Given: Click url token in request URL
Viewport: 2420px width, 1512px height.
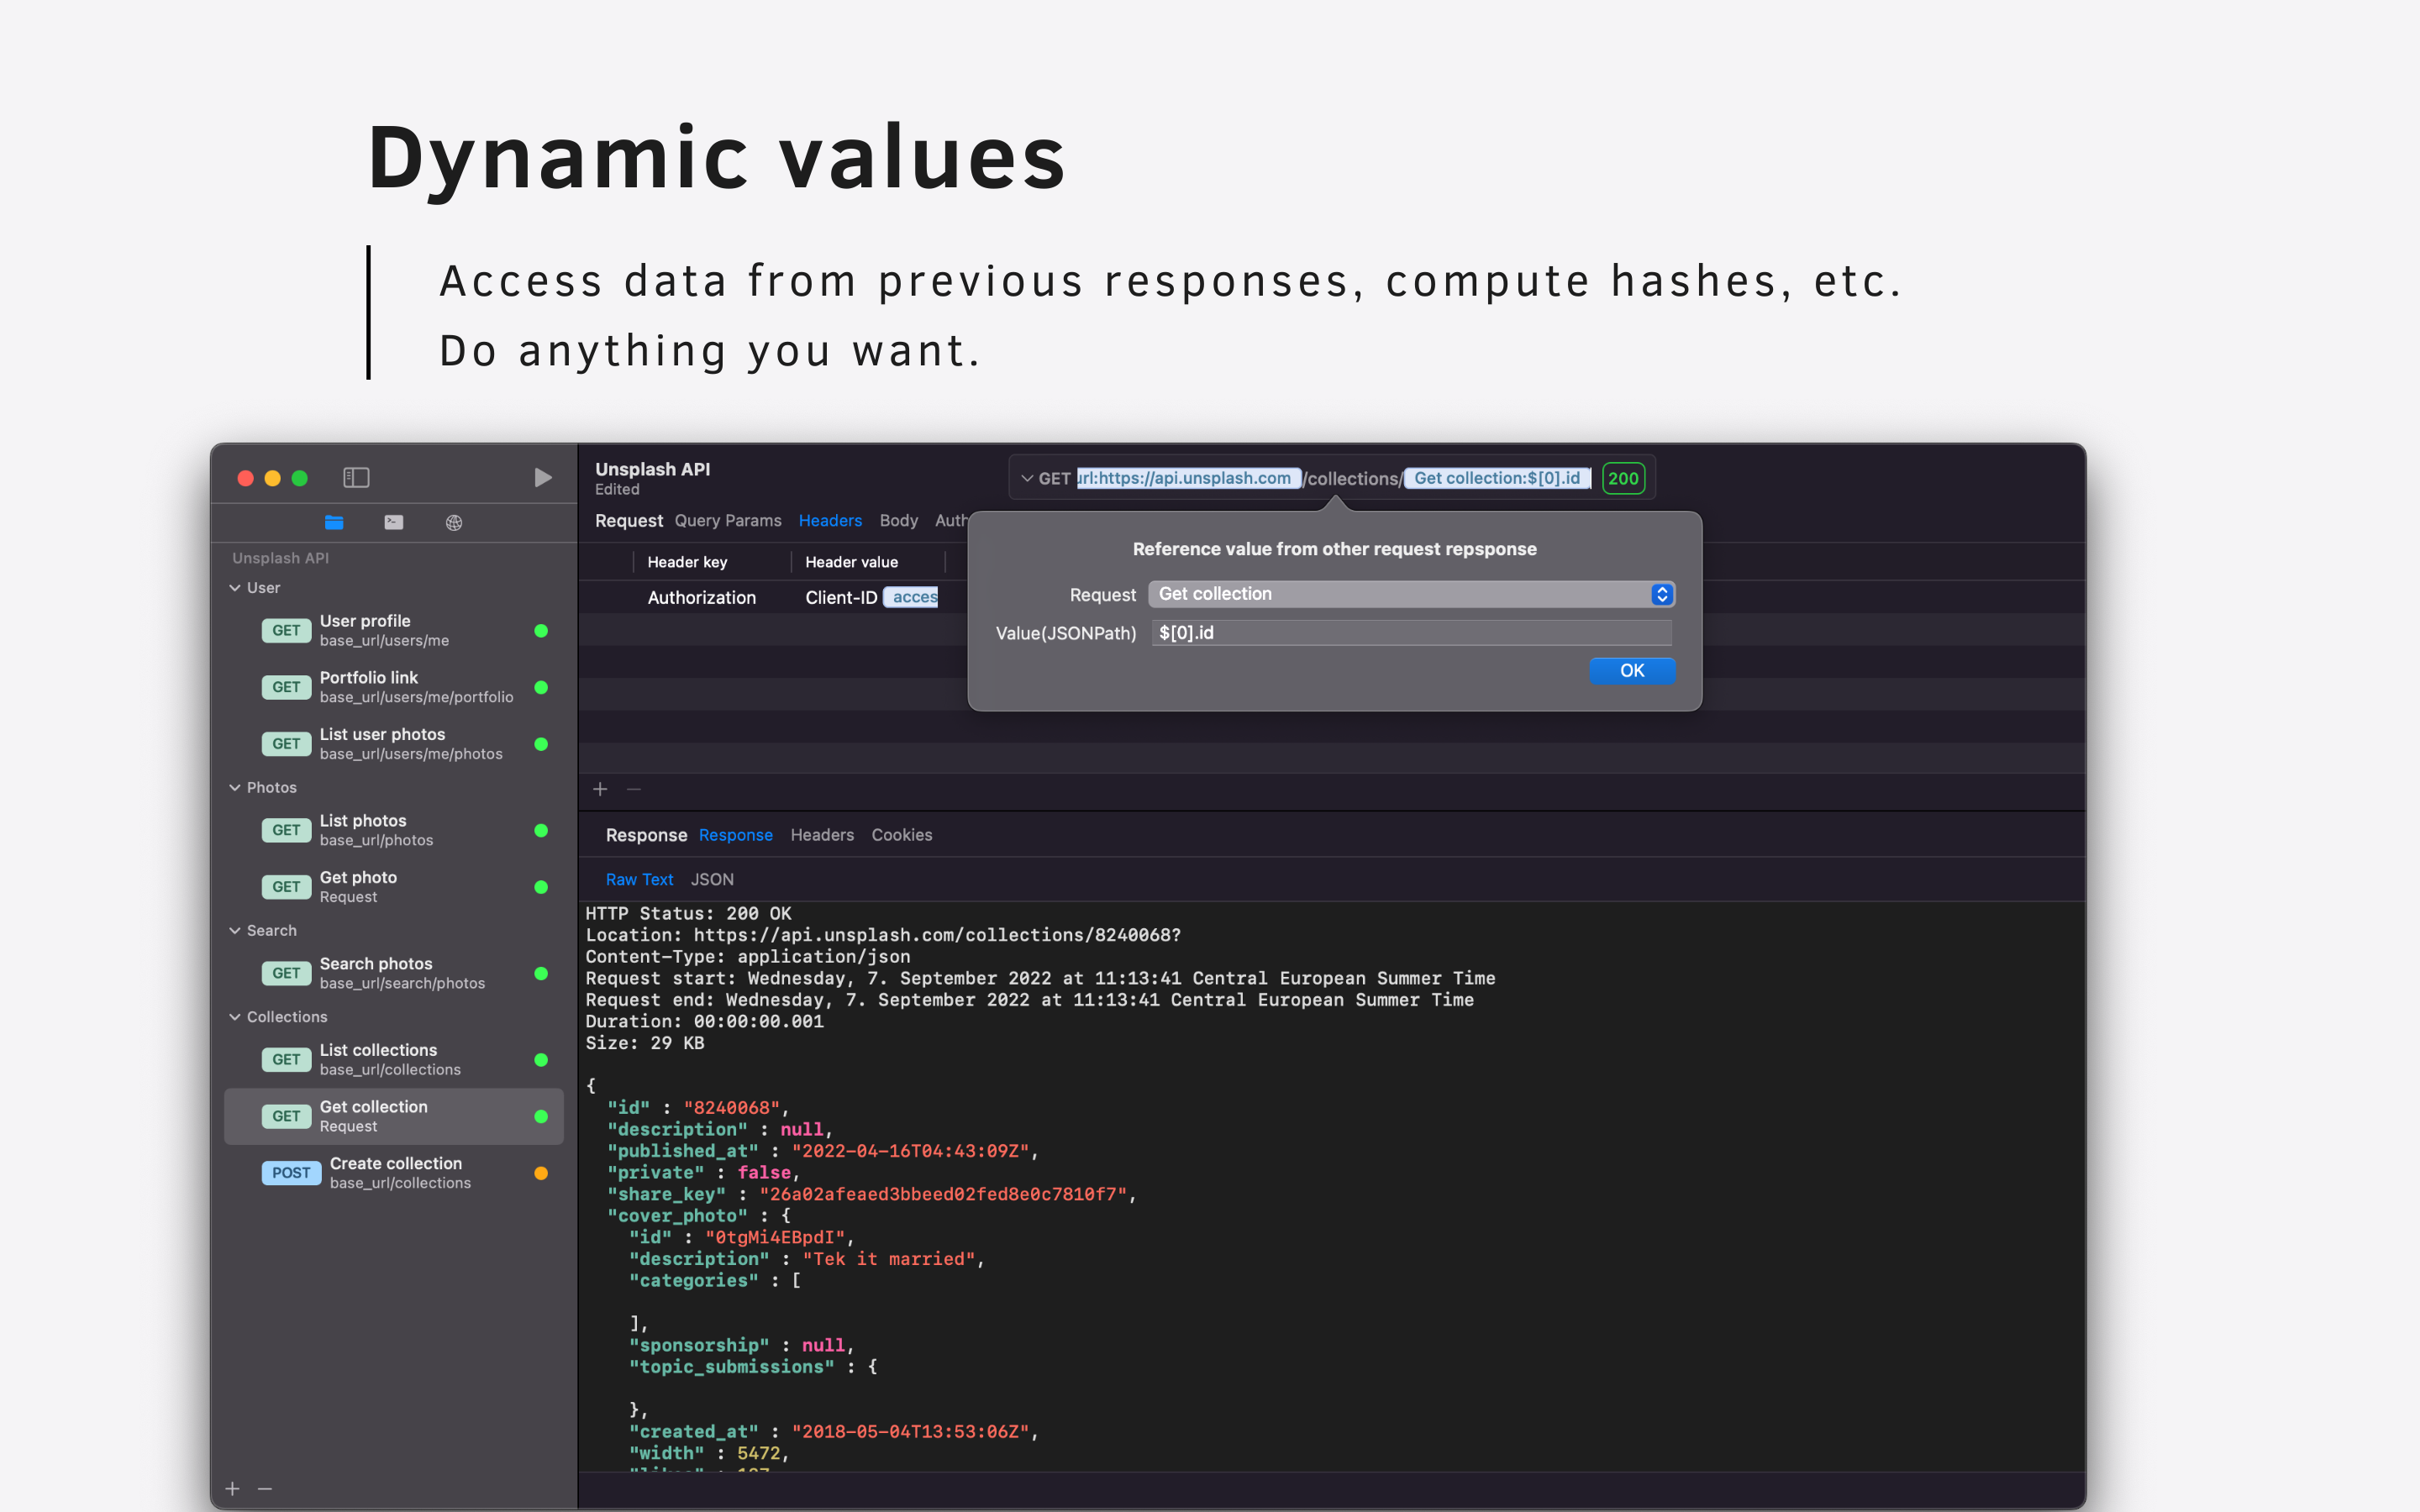Looking at the screenshot, I should point(1189,478).
